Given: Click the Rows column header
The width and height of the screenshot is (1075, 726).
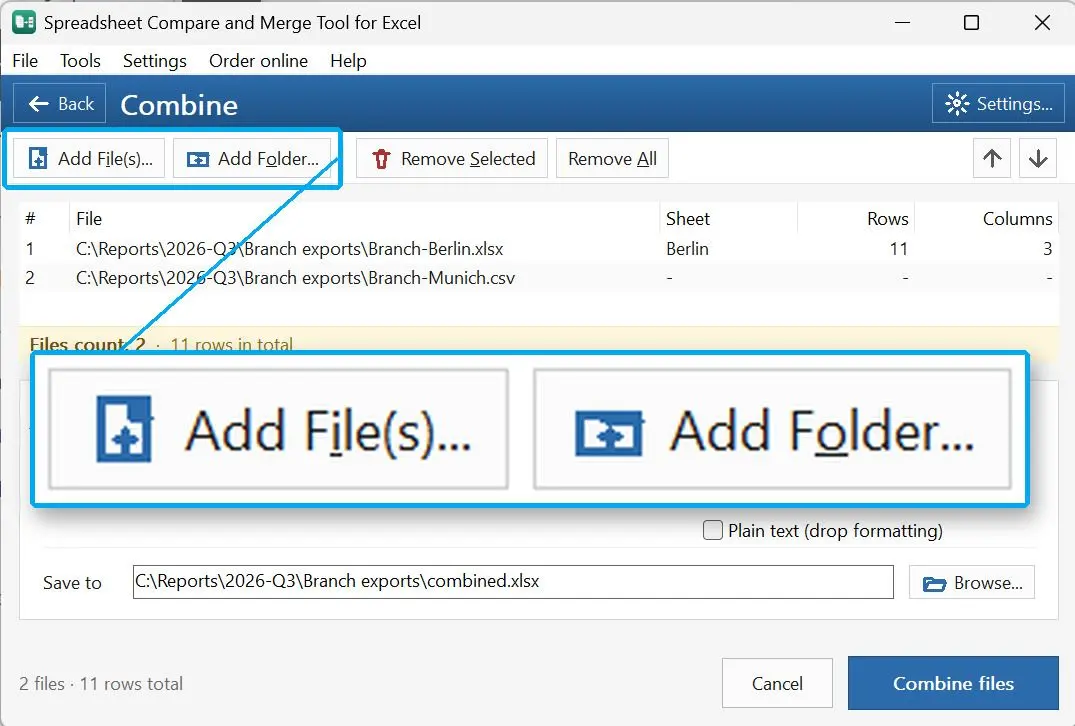Looking at the screenshot, I should coord(856,219).
